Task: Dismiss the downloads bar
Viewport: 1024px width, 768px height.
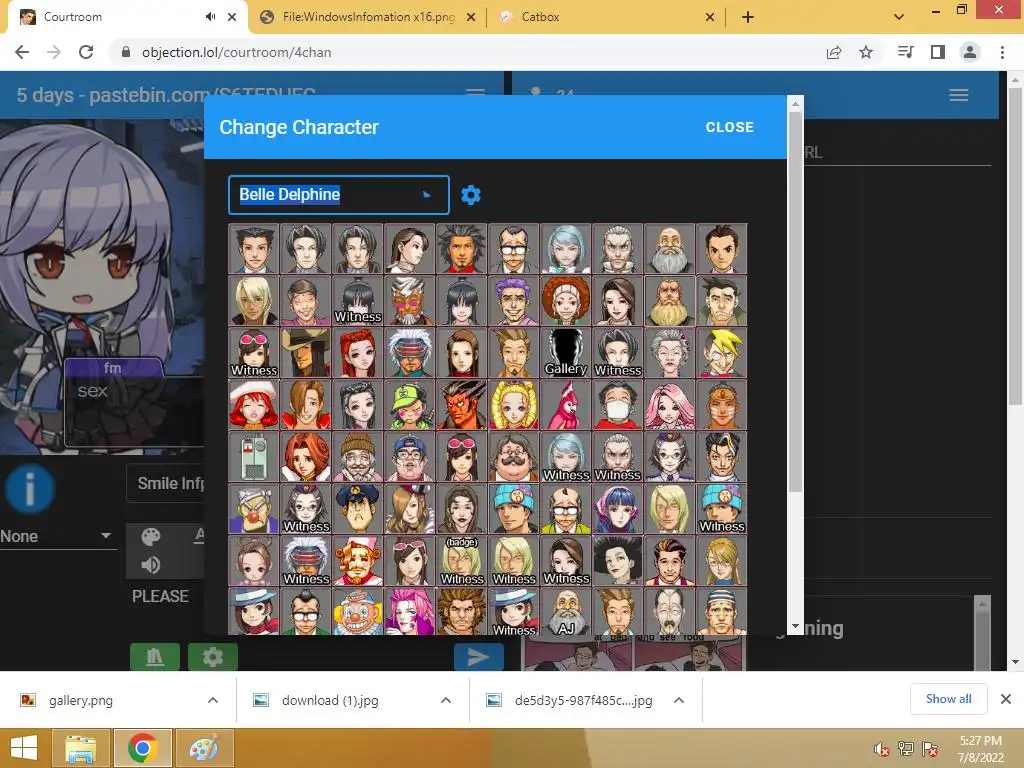Action: (1006, 699)
